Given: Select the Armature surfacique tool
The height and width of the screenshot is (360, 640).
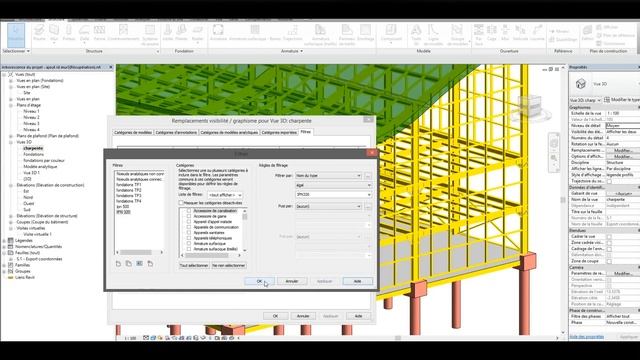Looking at the screenshot, I should (x=247, y=33).
